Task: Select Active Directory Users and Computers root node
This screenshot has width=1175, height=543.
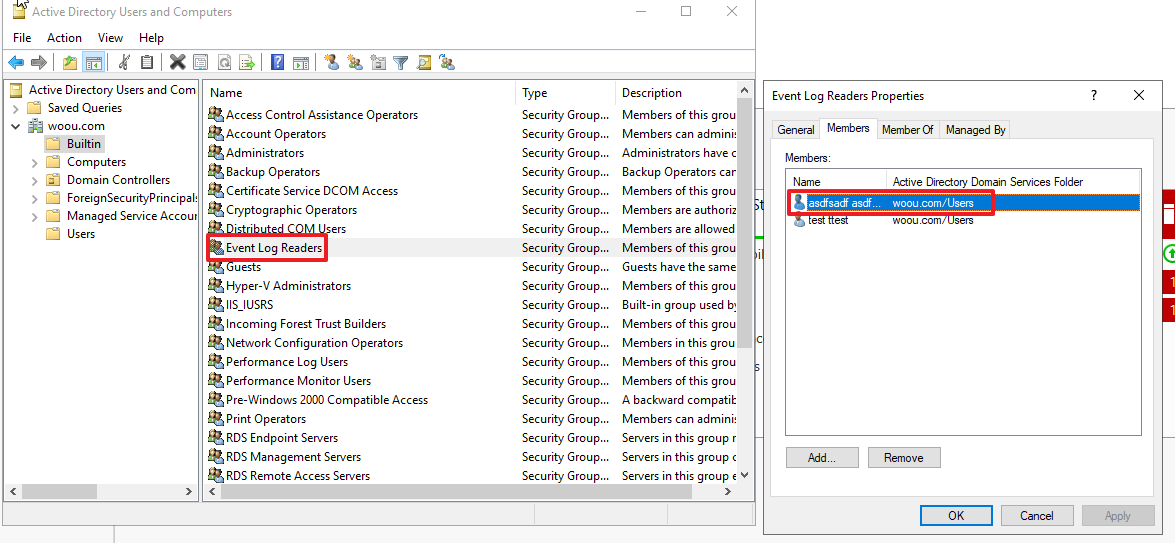Action: click(112, 90)
